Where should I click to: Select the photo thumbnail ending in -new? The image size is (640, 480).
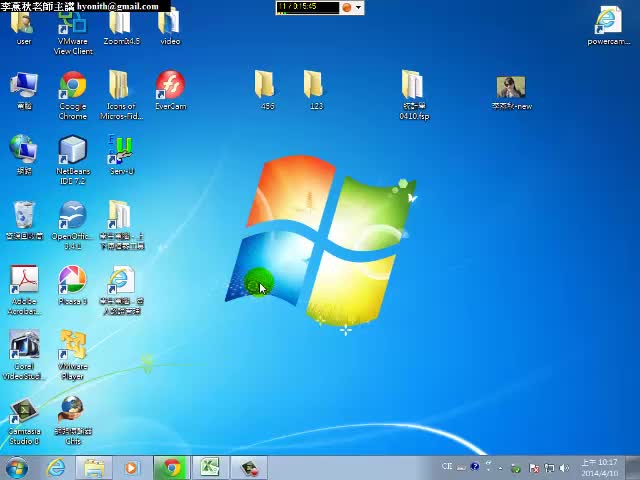[511, 93]
